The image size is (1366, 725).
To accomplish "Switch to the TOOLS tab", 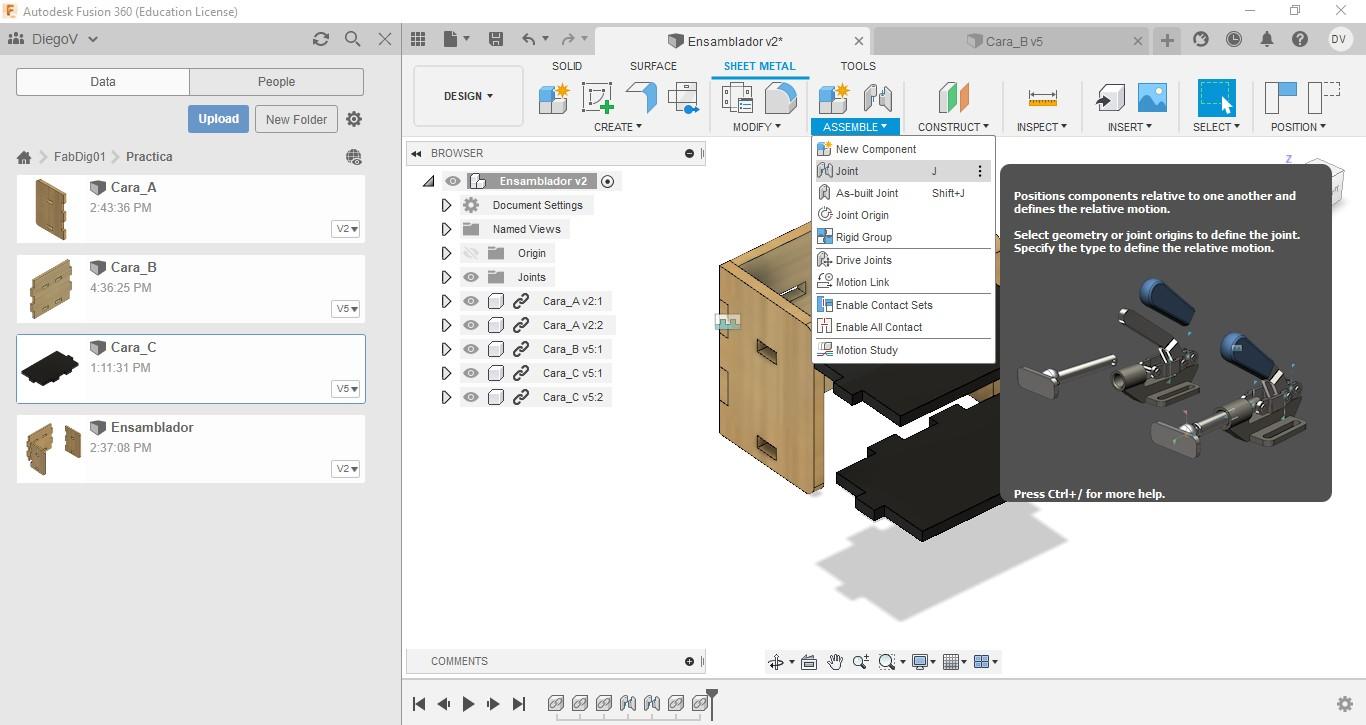I will 858,66.
